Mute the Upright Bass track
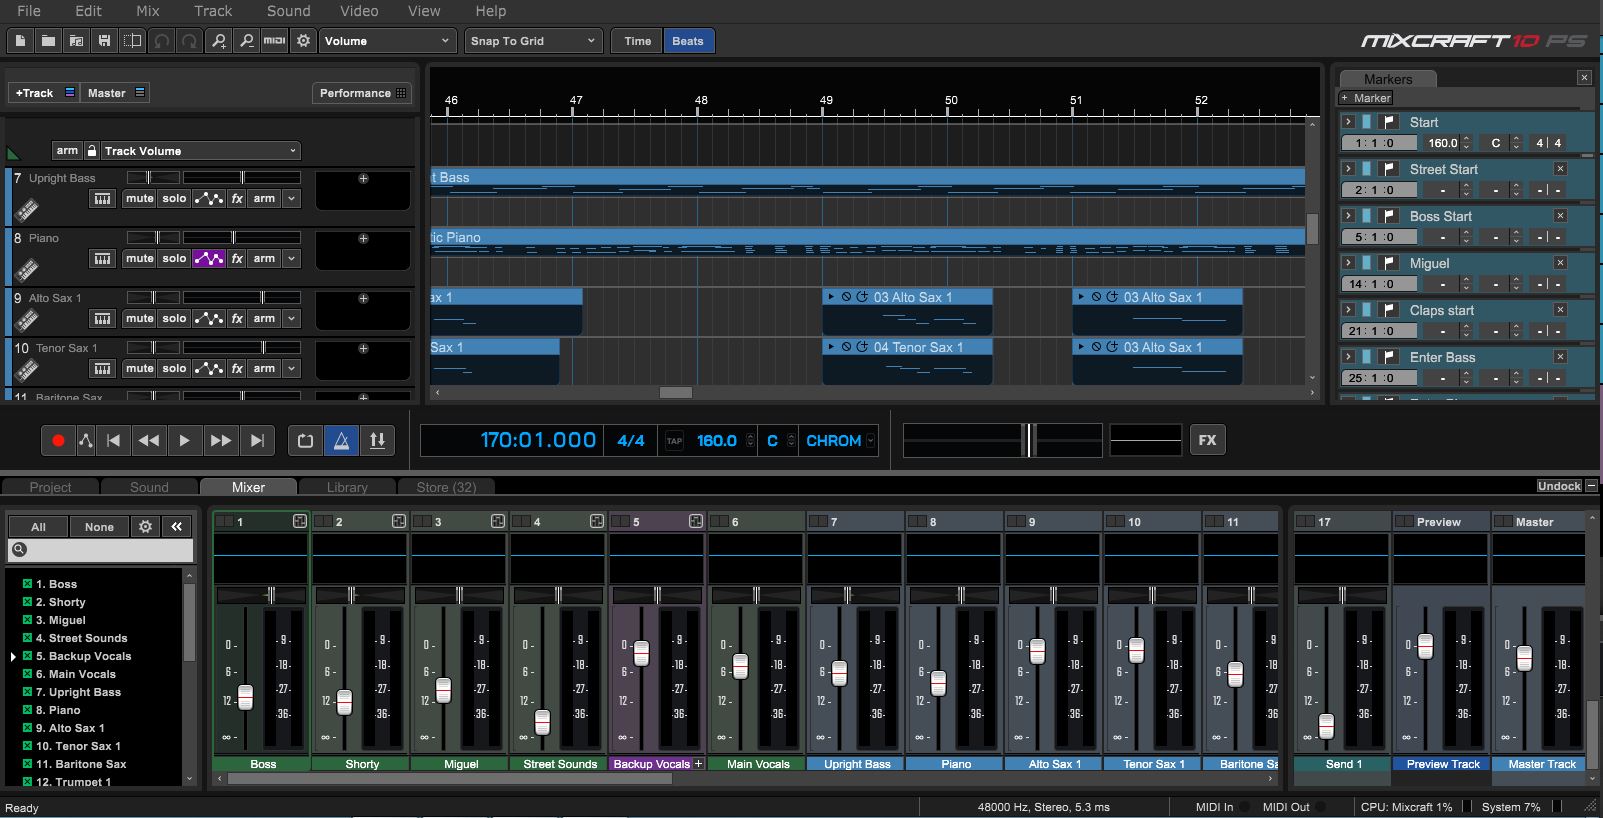This screenshot has width=1603, height=818. pyautogui.click(x=139, y=199)
